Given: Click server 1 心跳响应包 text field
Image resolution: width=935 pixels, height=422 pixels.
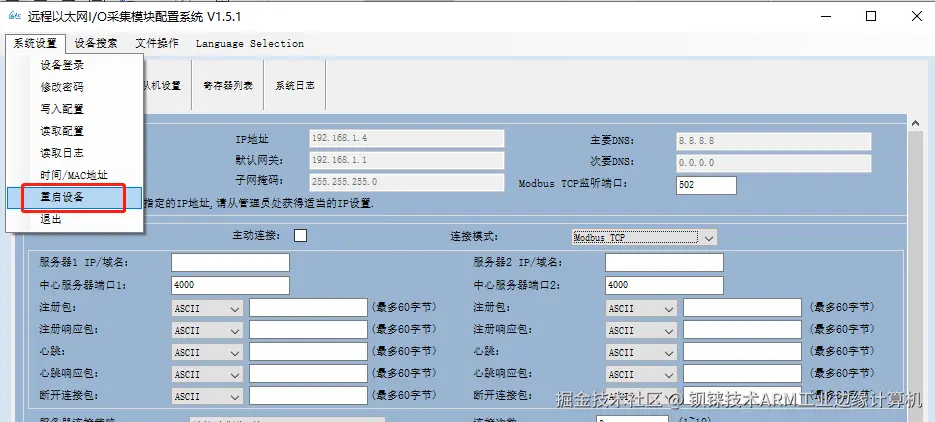Looking at the screenshot, I should click(x=308, y=374).
